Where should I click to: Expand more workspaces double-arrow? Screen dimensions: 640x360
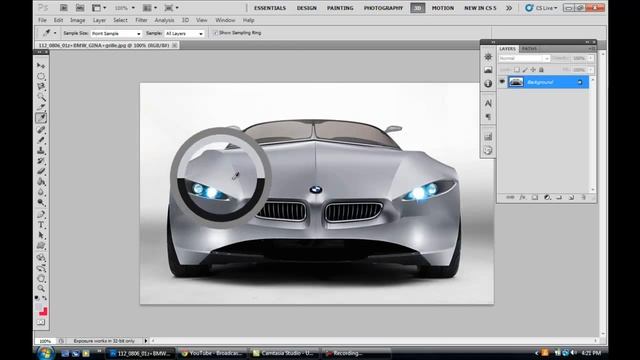coord(509,8)
